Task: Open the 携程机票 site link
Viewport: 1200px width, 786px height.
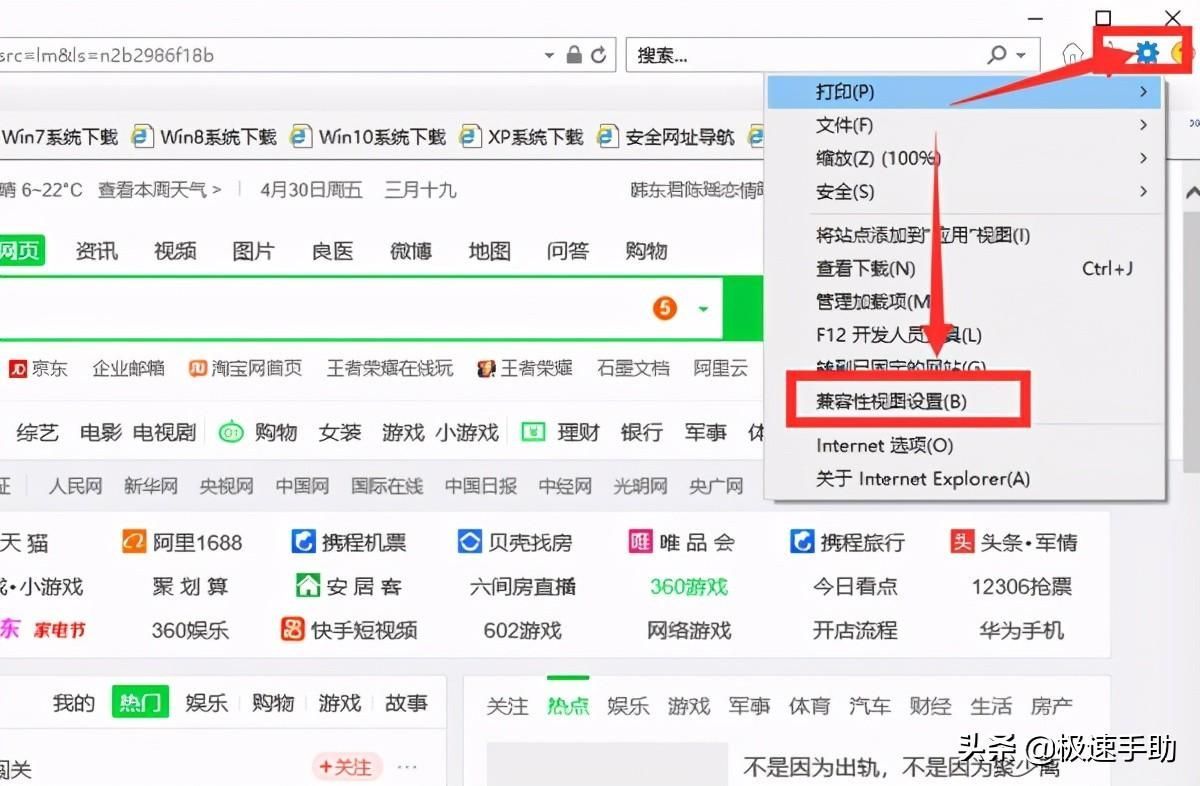Action: pyautogui.click(x=349, y=543)
